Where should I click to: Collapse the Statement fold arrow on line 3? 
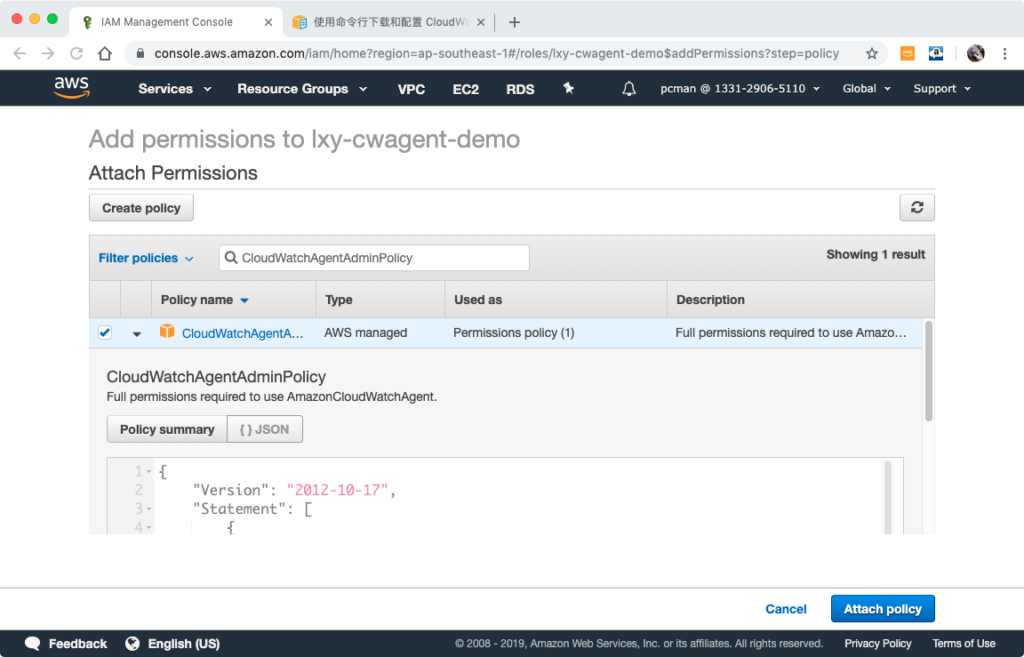point(149,509)
